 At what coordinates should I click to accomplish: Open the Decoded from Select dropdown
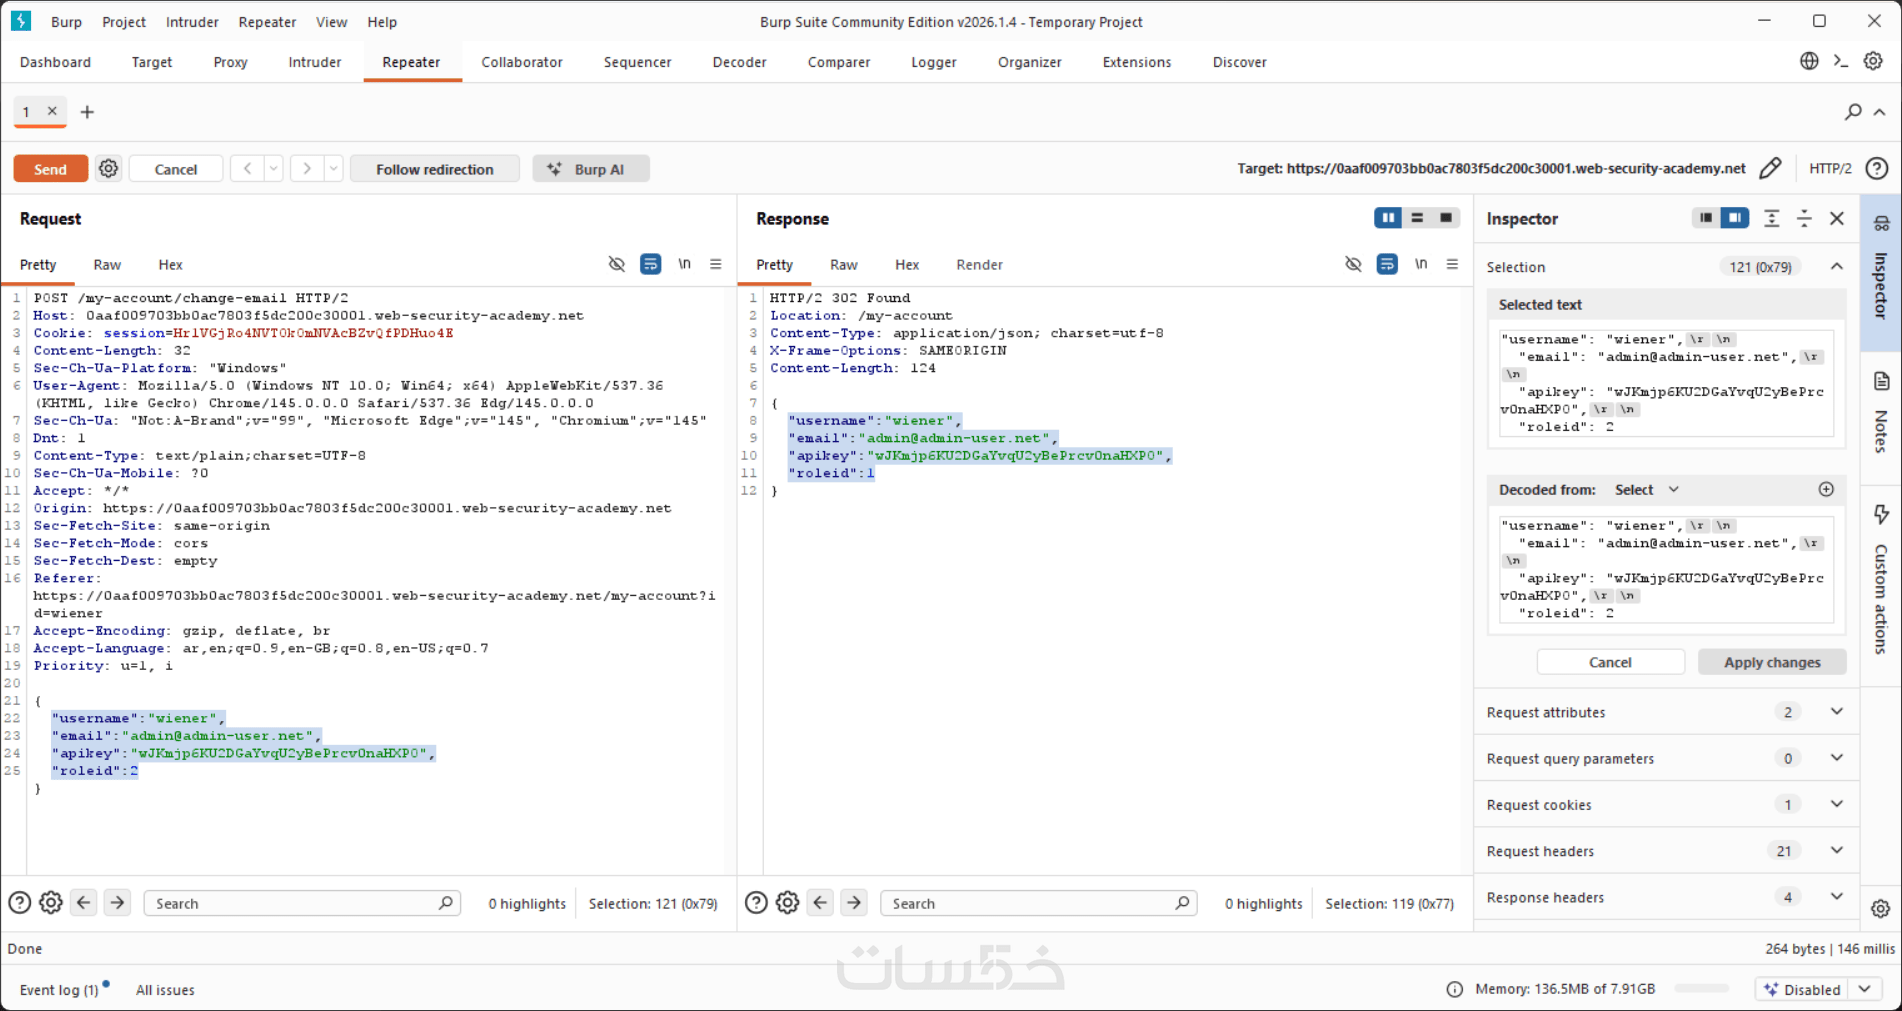tap(1646, 489)
